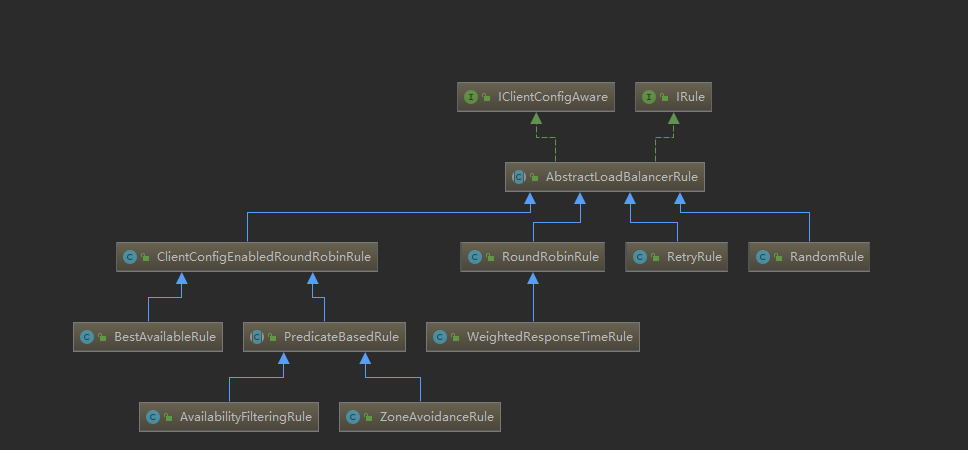Select the IClientConfigAware interface node
The width and height of the screenshot is (968, 450).
[x=536, y=97]
